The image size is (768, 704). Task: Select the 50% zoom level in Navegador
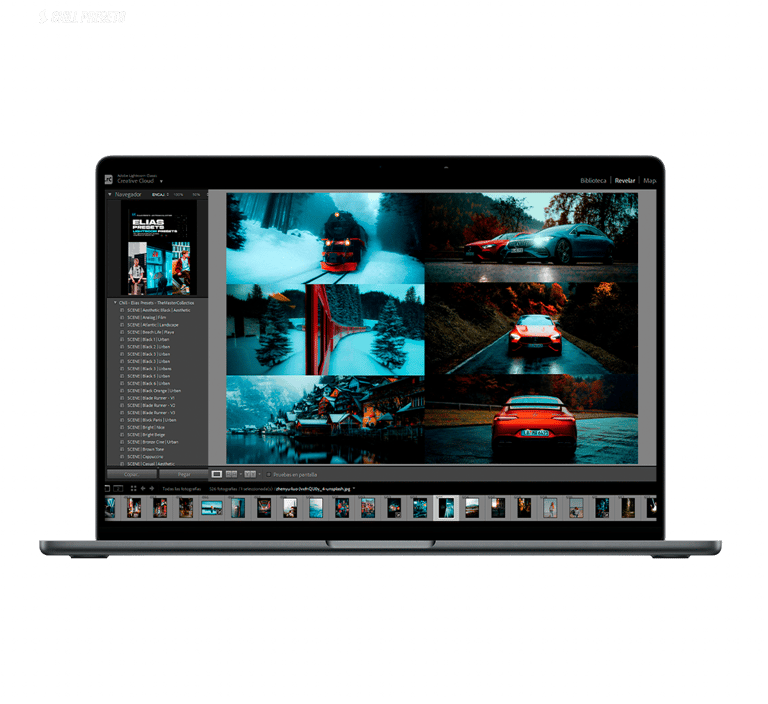point(196,195)
